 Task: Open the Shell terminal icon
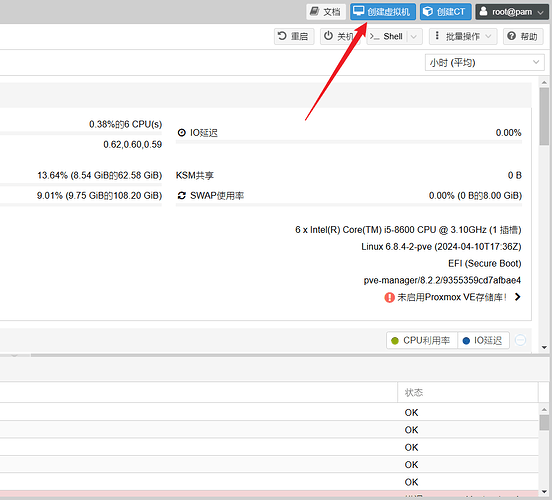374,36
